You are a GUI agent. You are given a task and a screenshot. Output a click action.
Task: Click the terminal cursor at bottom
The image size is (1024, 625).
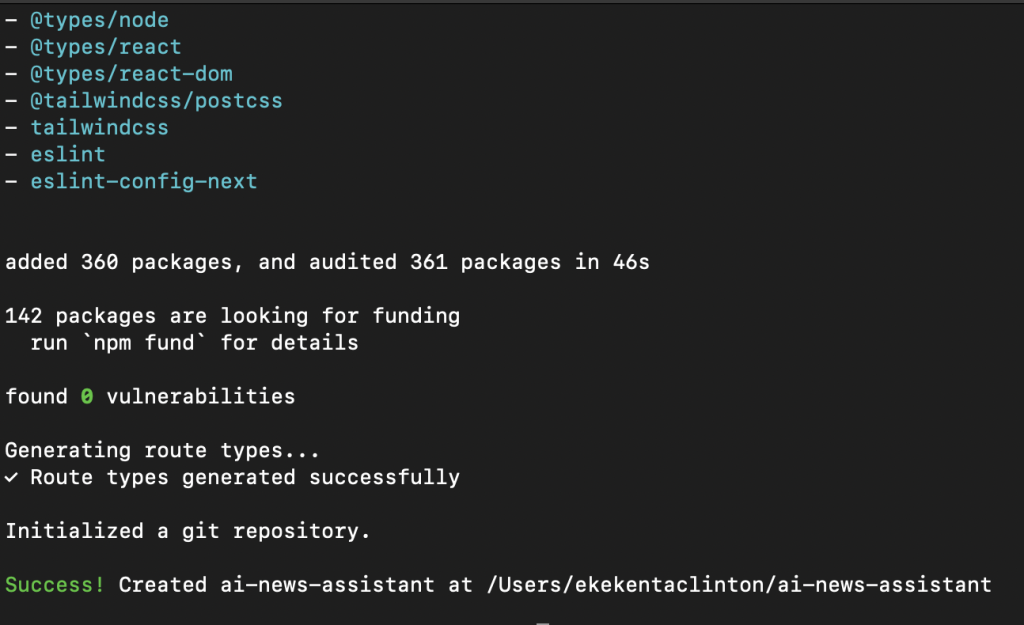click(543, 622)
